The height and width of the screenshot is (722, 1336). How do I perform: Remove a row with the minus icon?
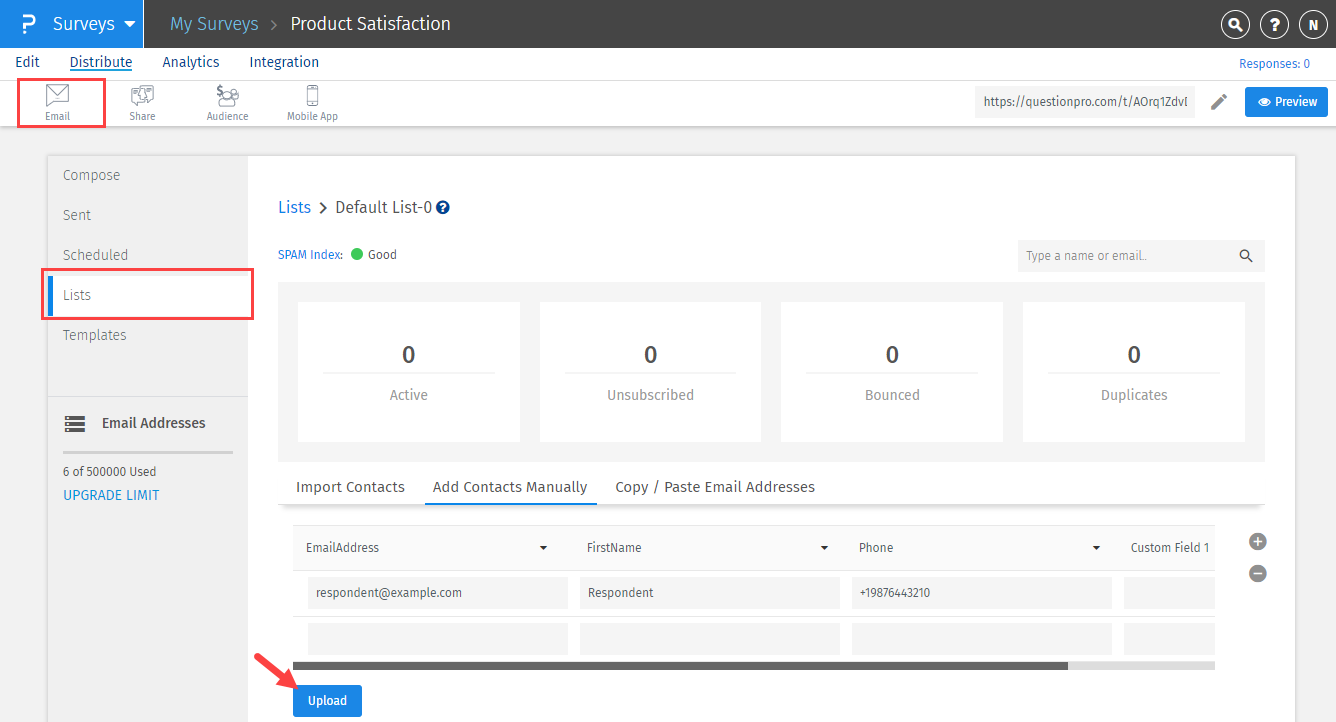1258,574
